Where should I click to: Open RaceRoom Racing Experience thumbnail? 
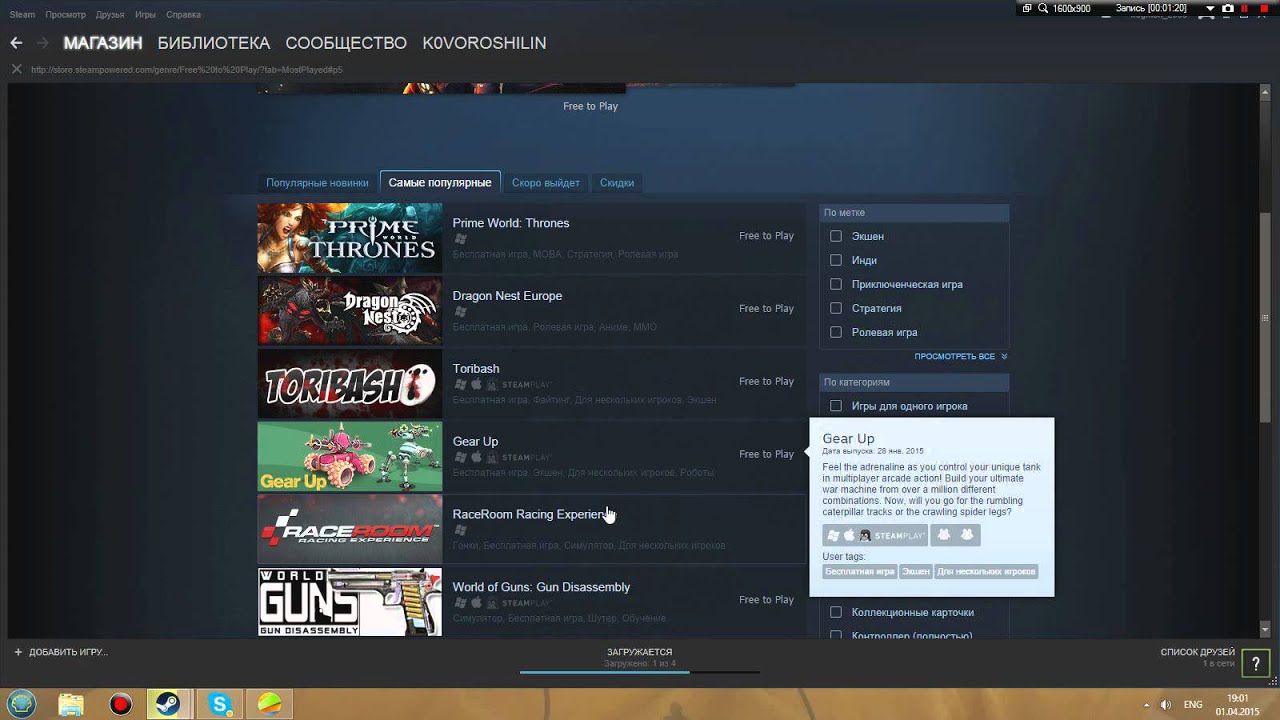click(350, 529)
